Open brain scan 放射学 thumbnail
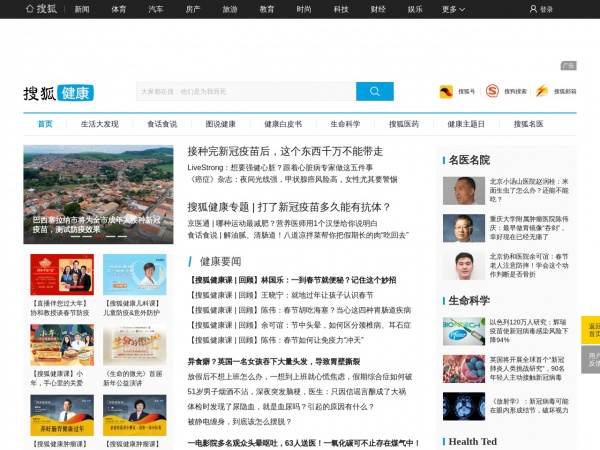600x450 pixels. pos(464,406)
